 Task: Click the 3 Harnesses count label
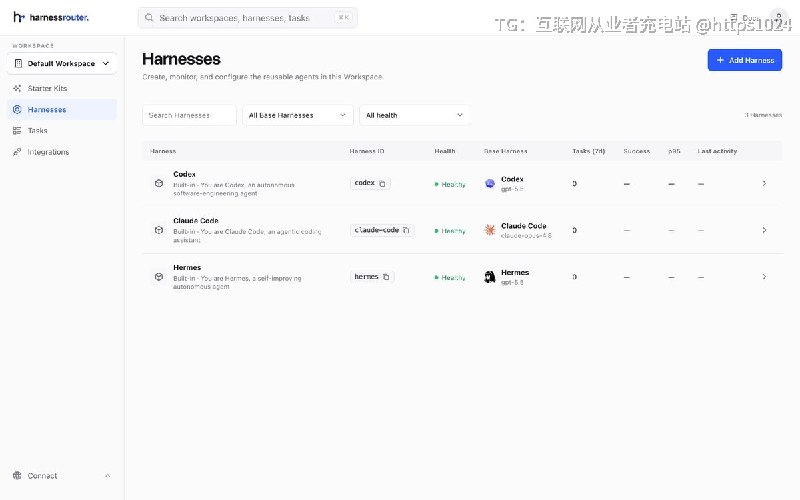click(x=763, y=115)
